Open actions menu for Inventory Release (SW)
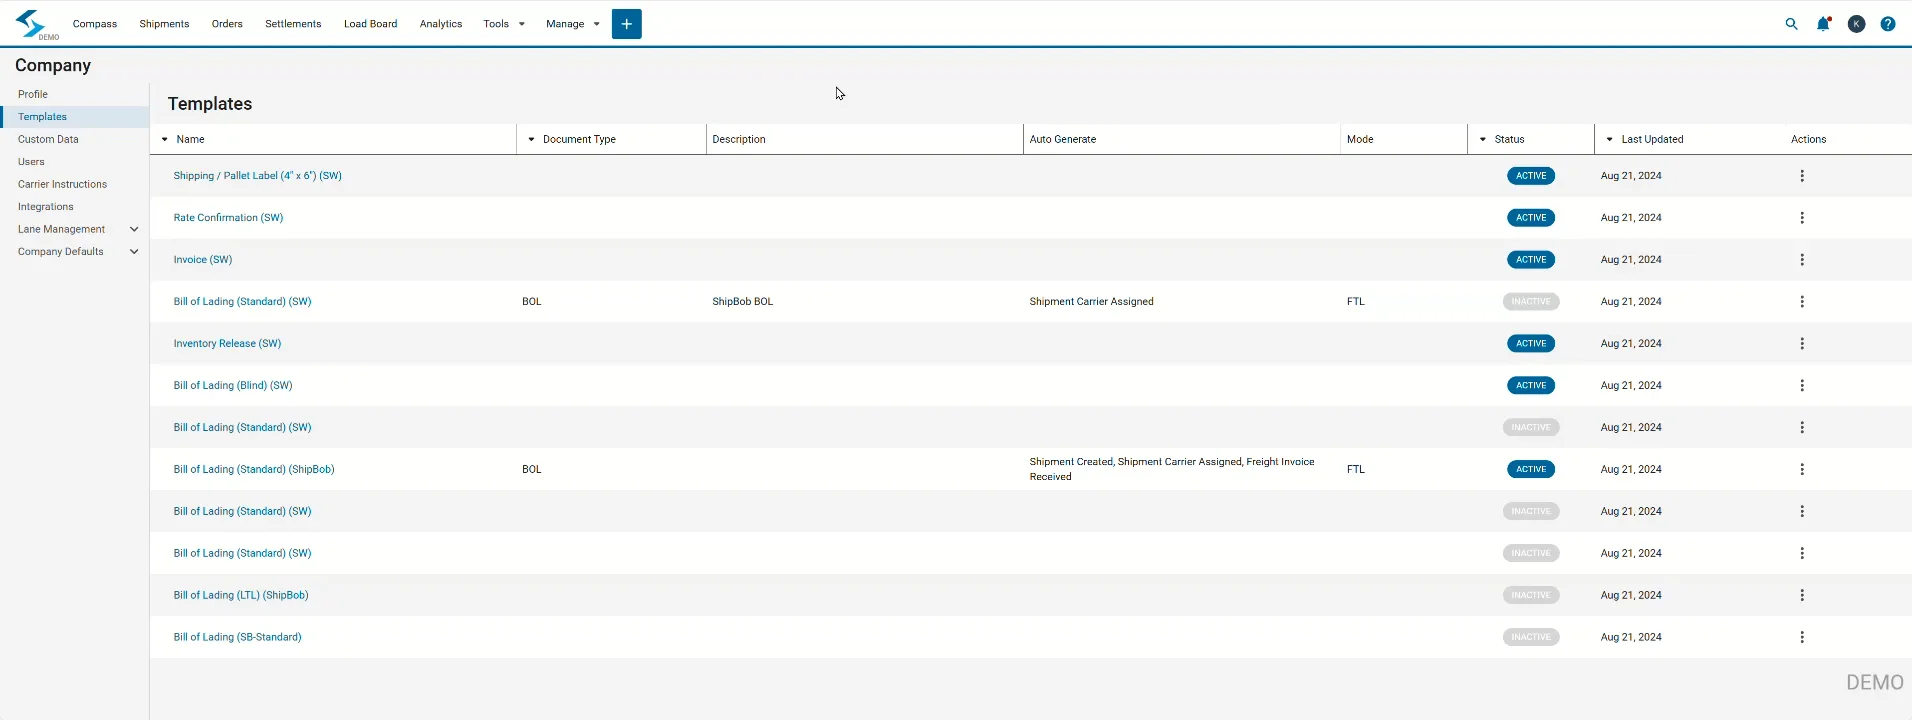 (1802, 344)
